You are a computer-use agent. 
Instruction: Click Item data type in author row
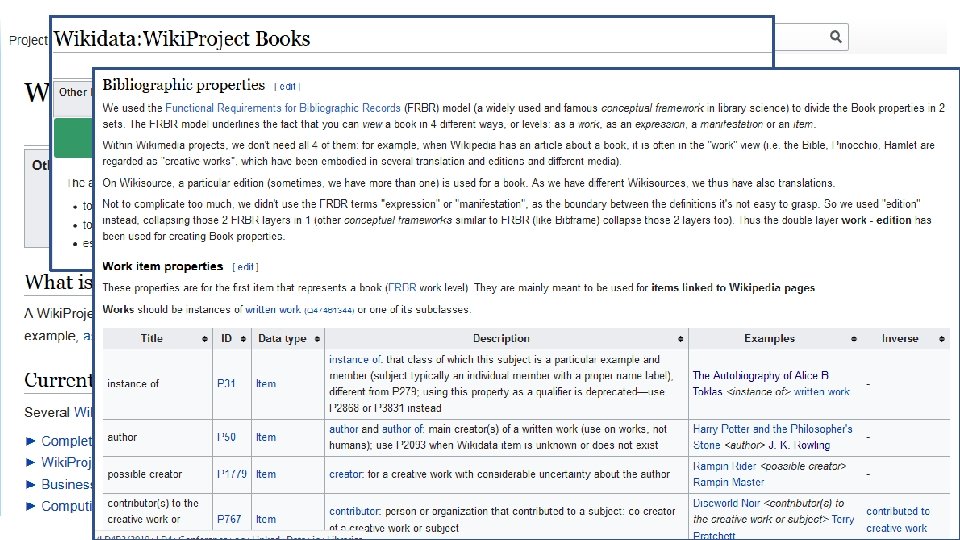(x=266, y=438)
